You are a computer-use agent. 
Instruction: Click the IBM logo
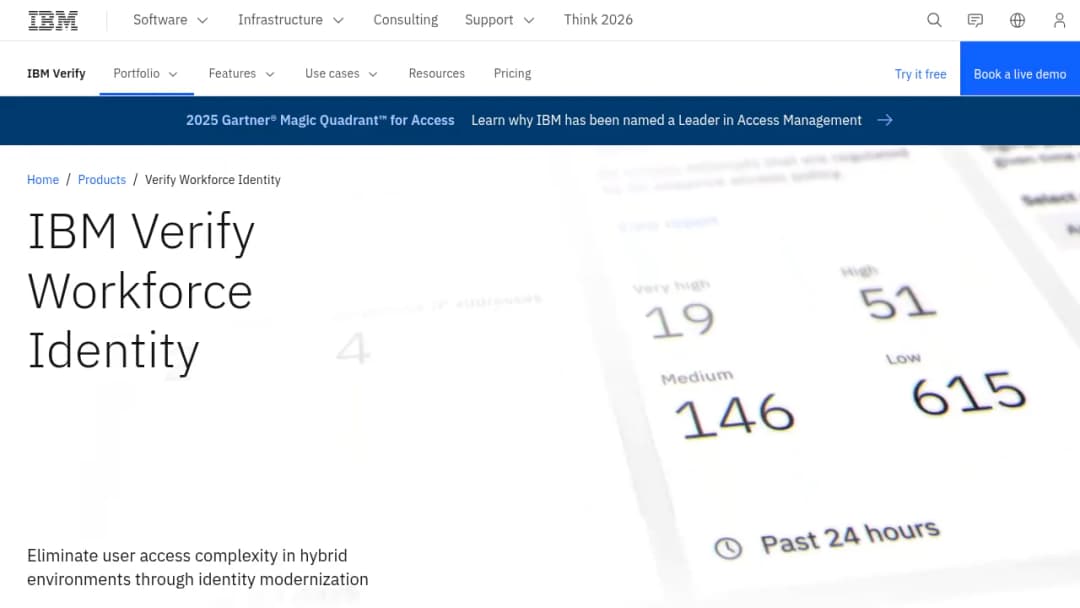(x=53, y=21)
